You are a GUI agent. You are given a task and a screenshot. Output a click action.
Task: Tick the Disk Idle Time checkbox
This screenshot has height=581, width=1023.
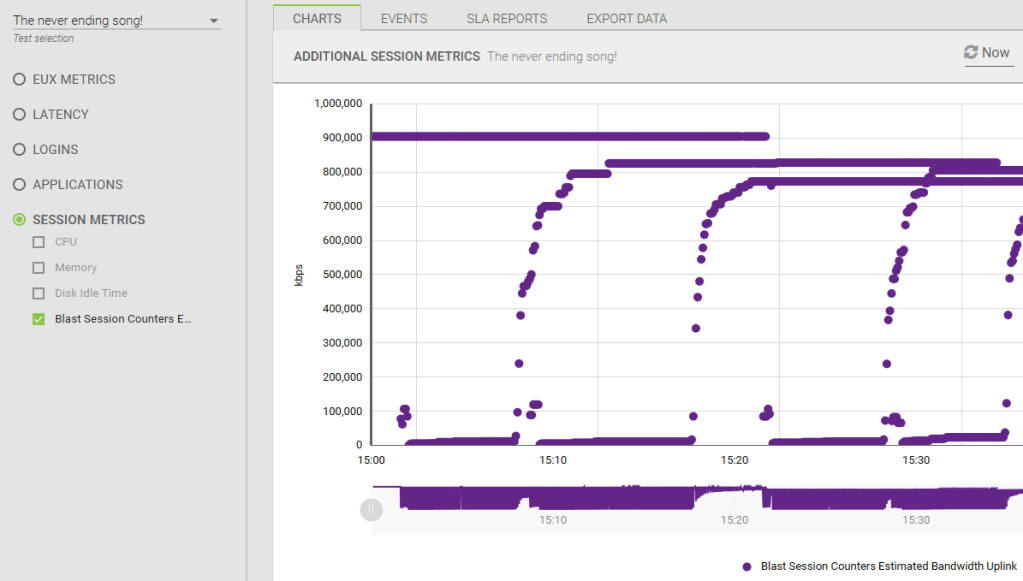(39, 294)
